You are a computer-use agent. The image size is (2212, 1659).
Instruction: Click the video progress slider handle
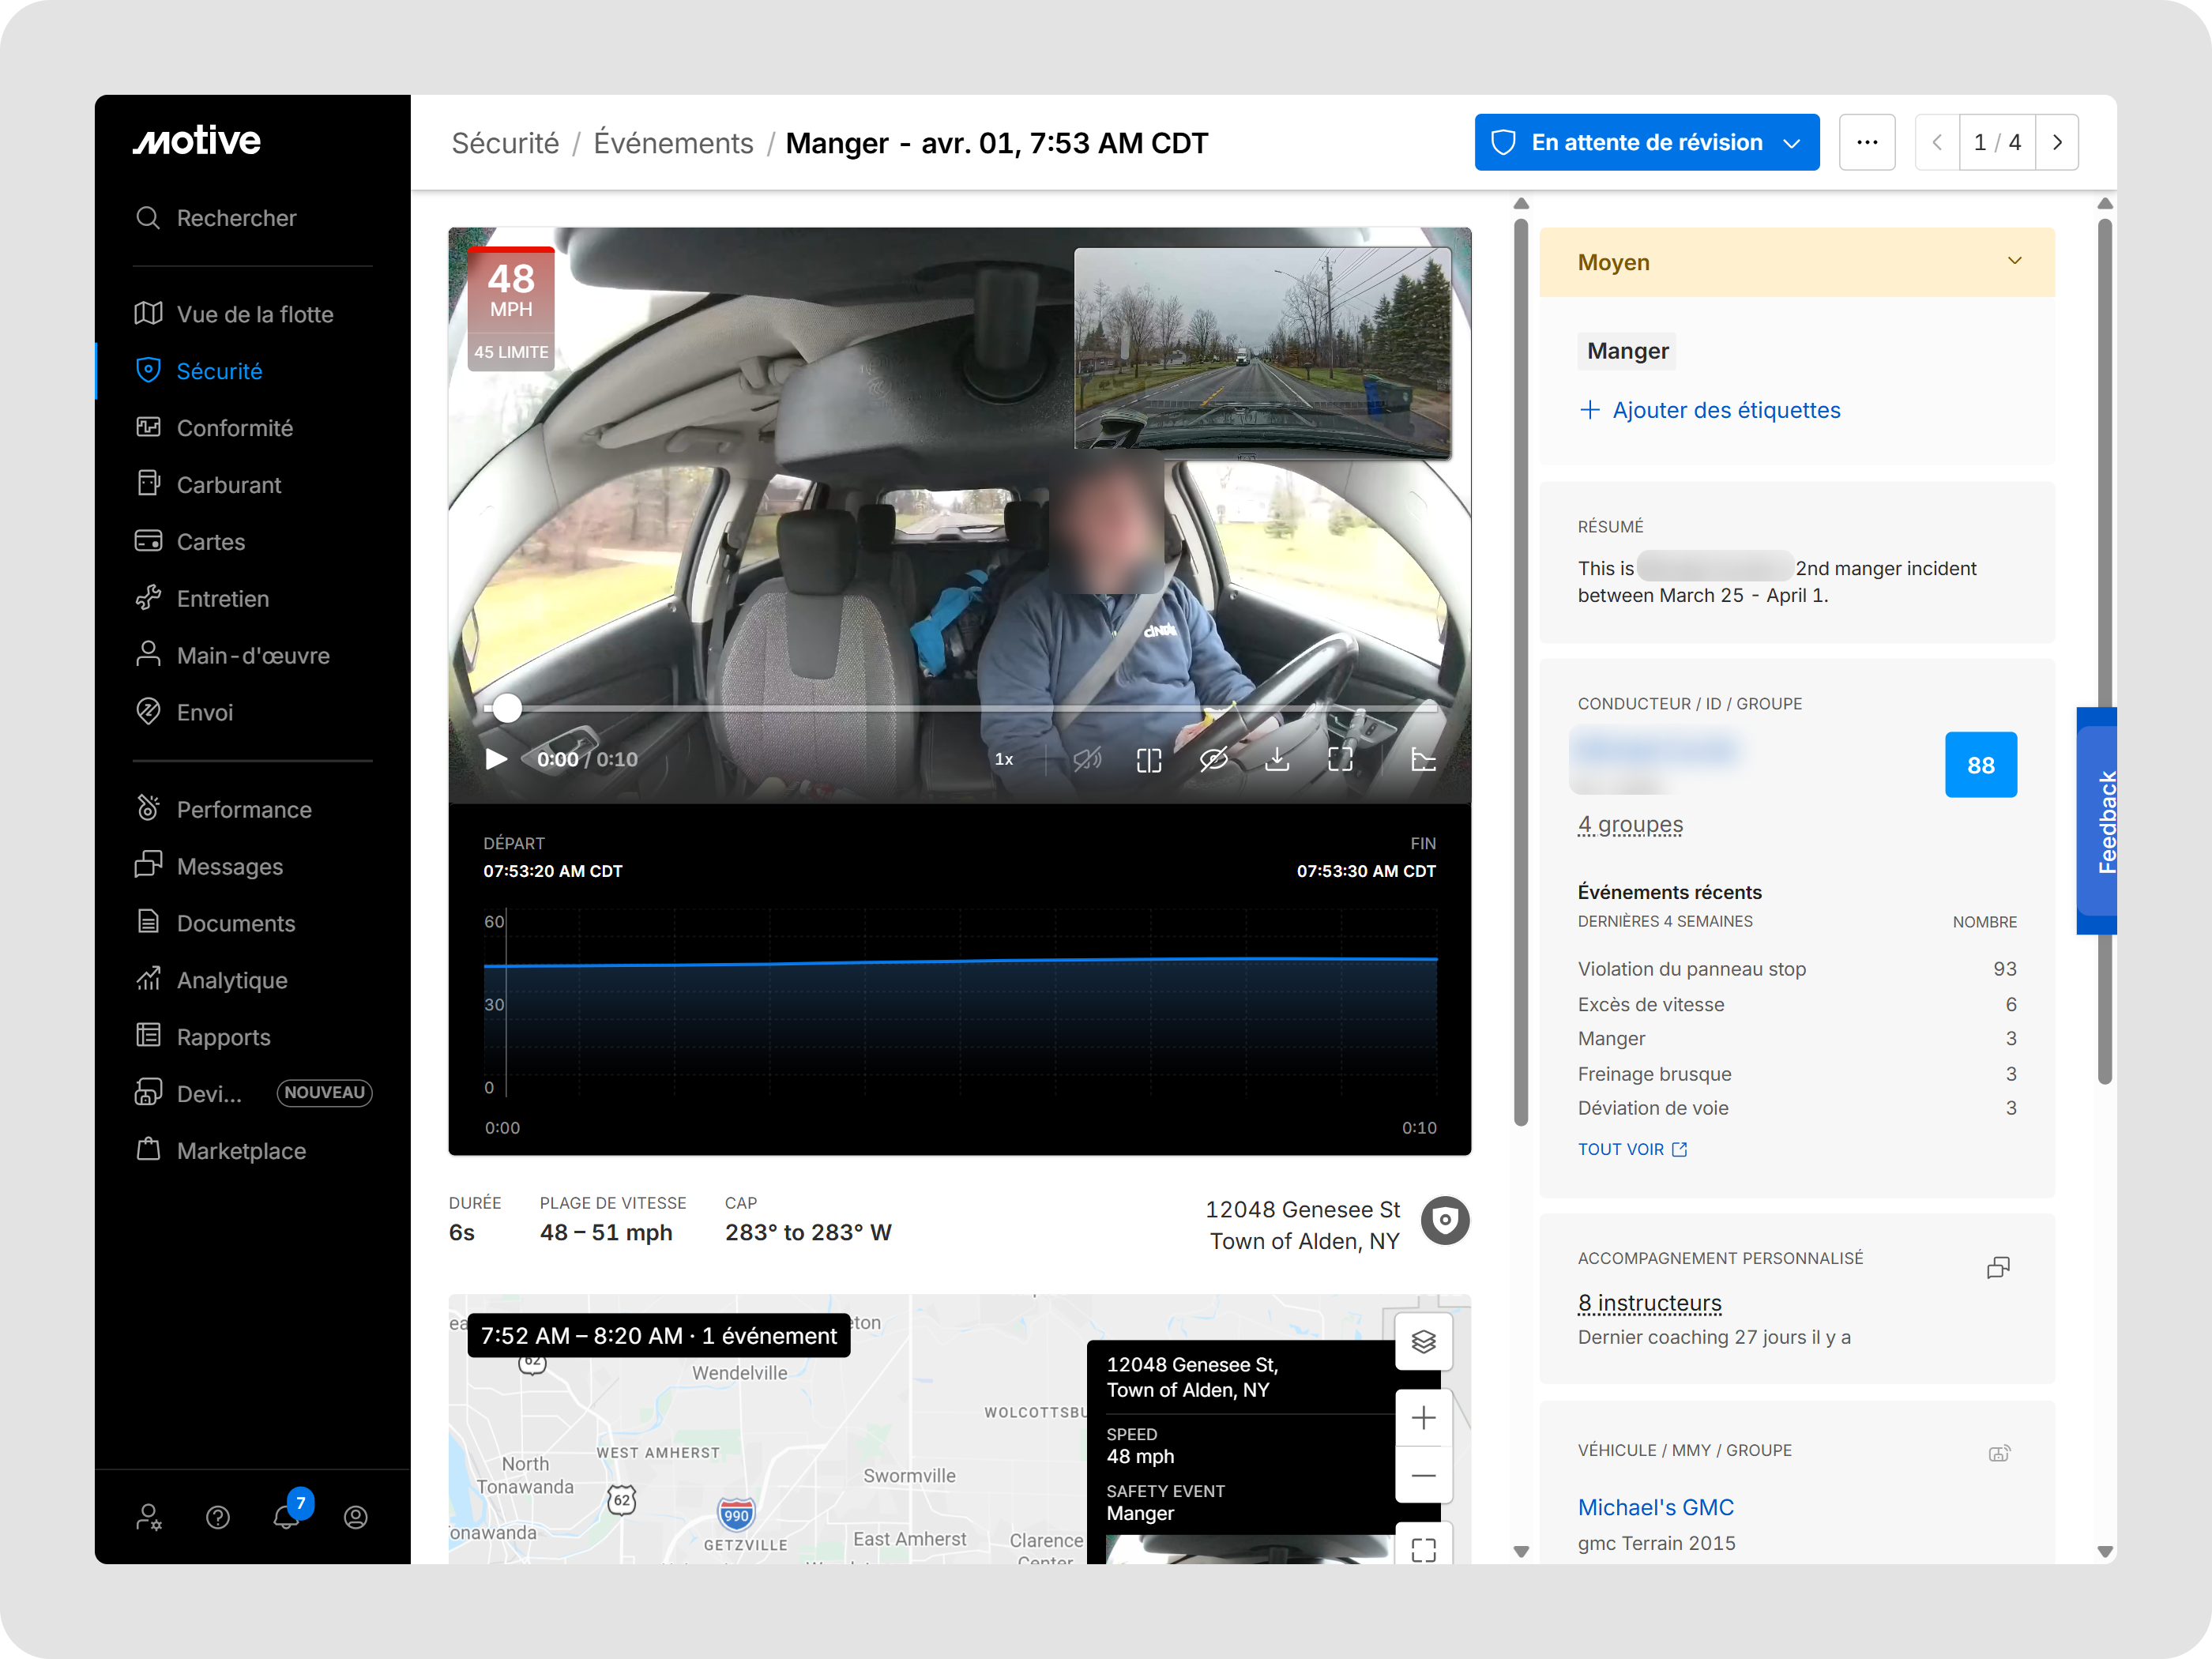coord(508,708)
